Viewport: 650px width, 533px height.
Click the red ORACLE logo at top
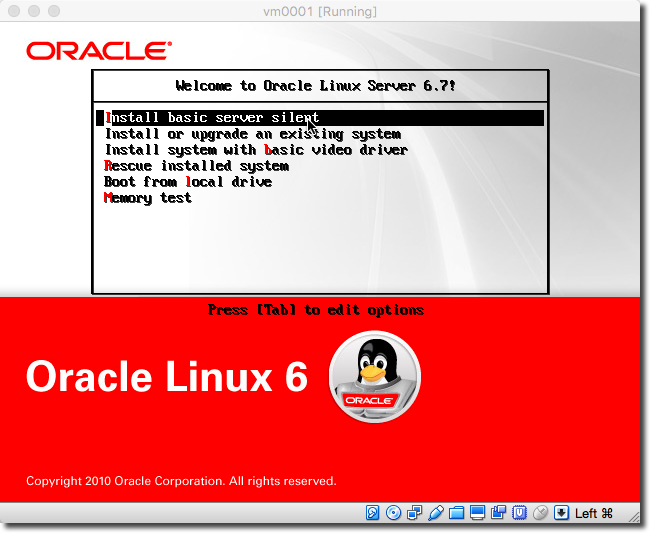coord(99,51)
